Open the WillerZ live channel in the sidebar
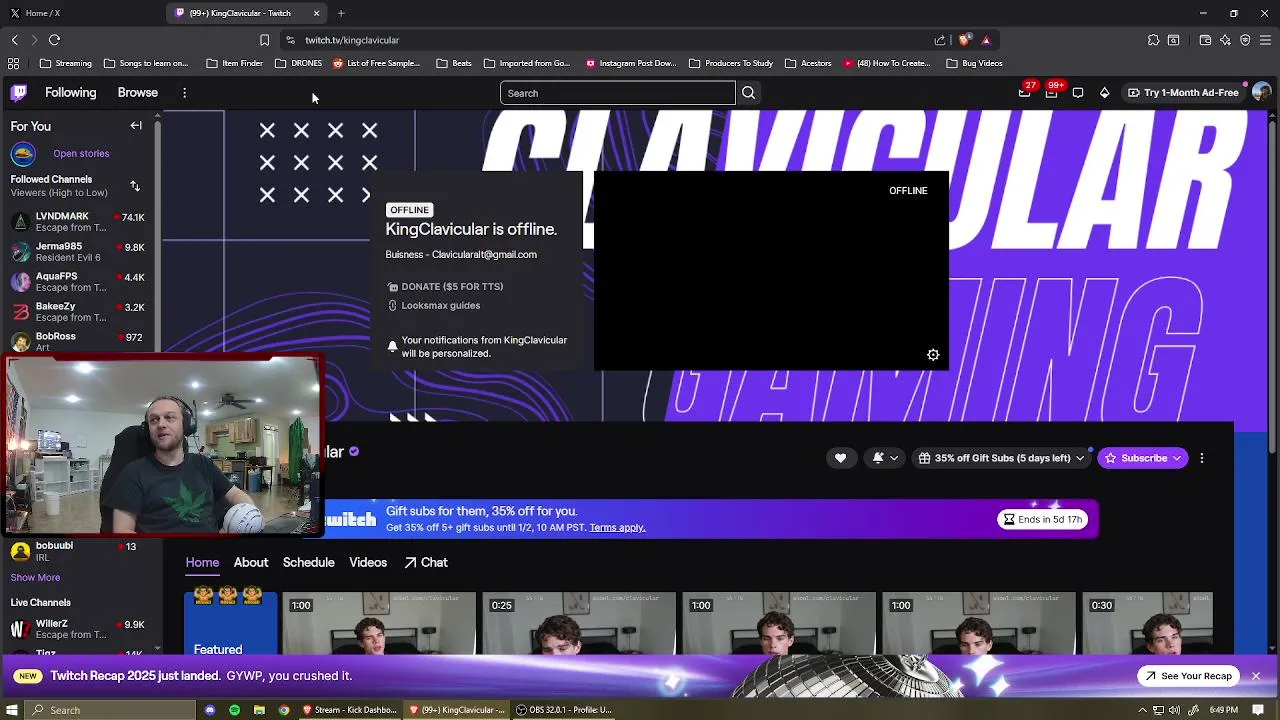 [78, 629]
